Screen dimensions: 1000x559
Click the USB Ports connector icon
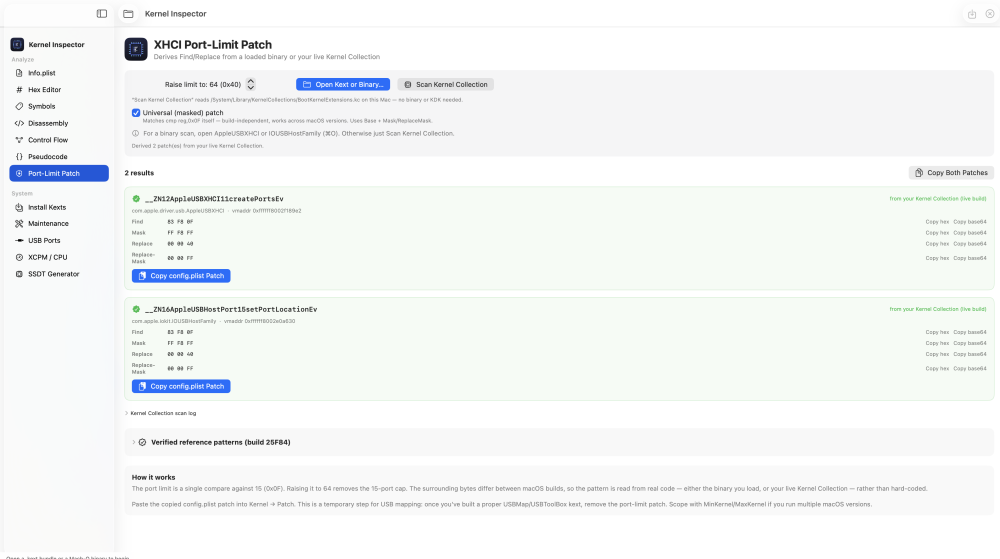[x=19, y=240]
